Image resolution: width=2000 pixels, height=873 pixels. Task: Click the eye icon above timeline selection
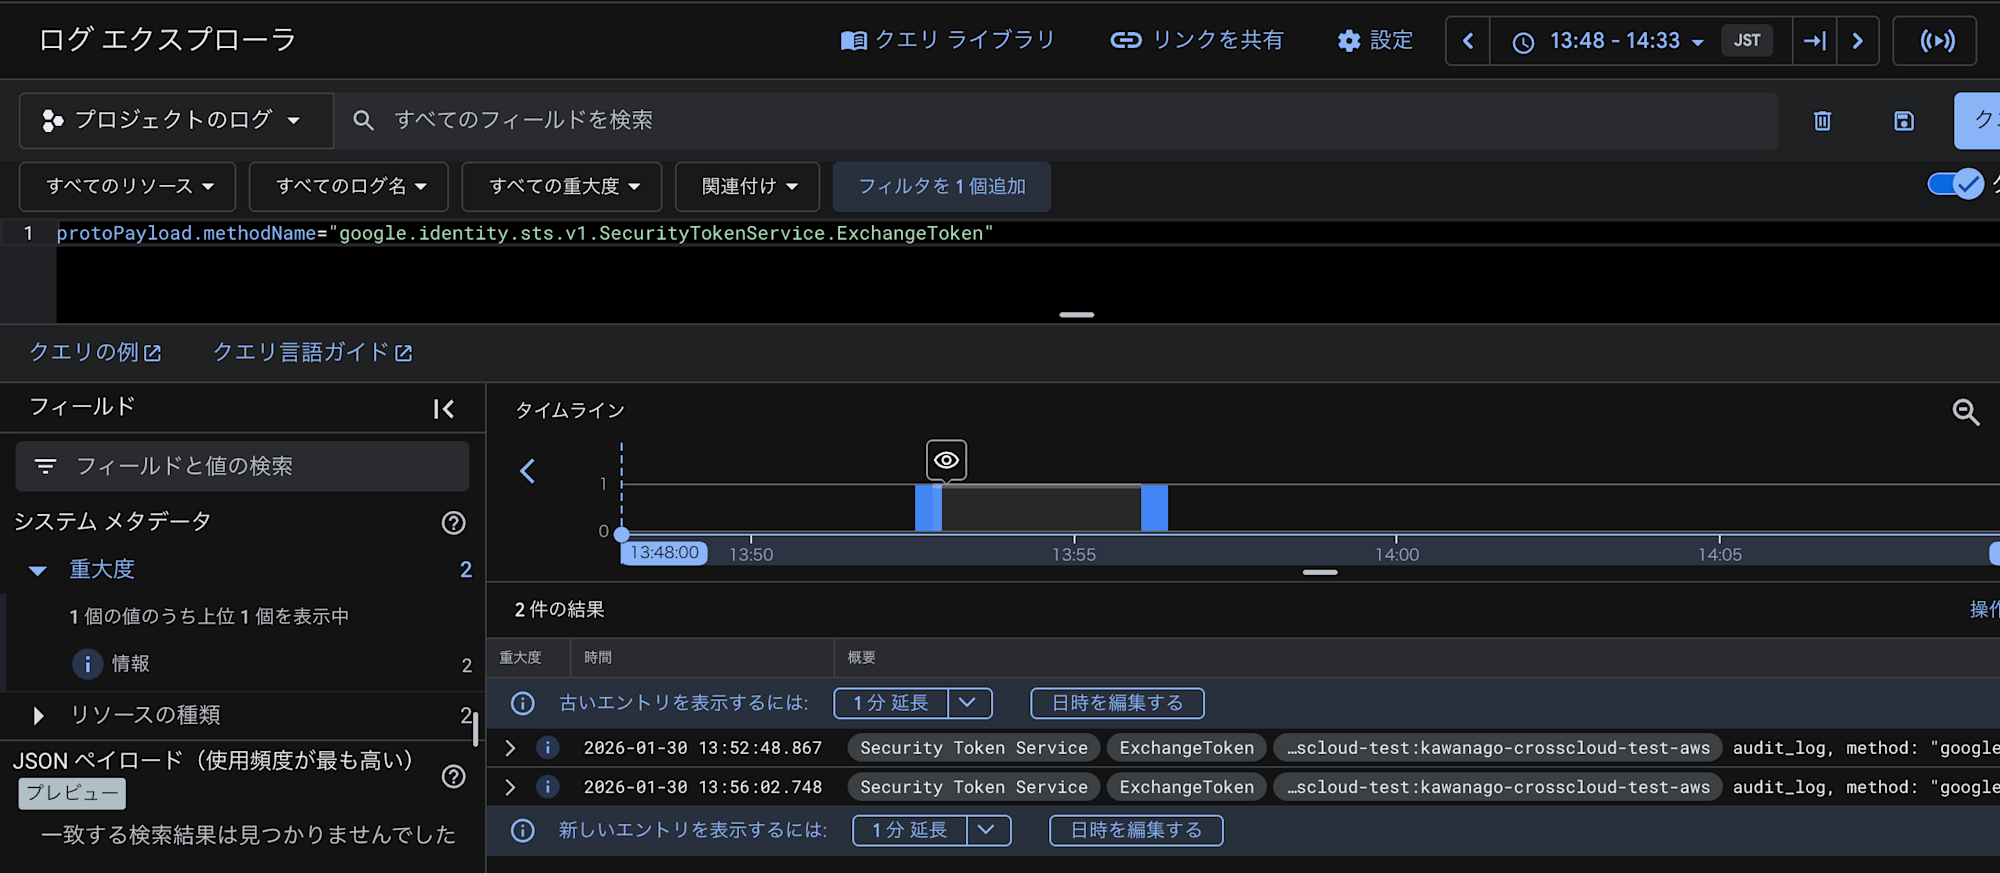click(946, 460)
